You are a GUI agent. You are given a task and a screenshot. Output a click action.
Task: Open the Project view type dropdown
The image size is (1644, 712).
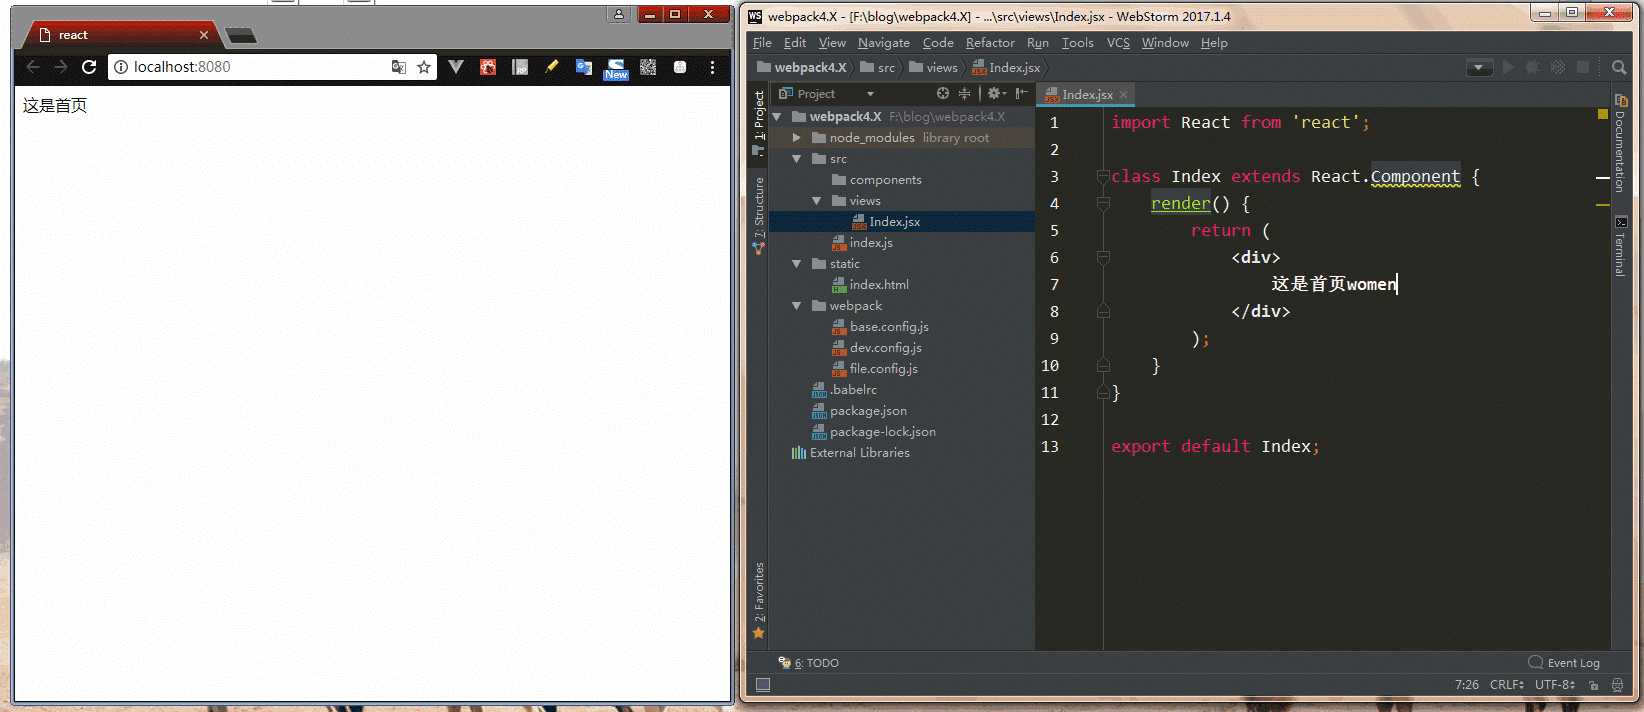click(870, 94)
